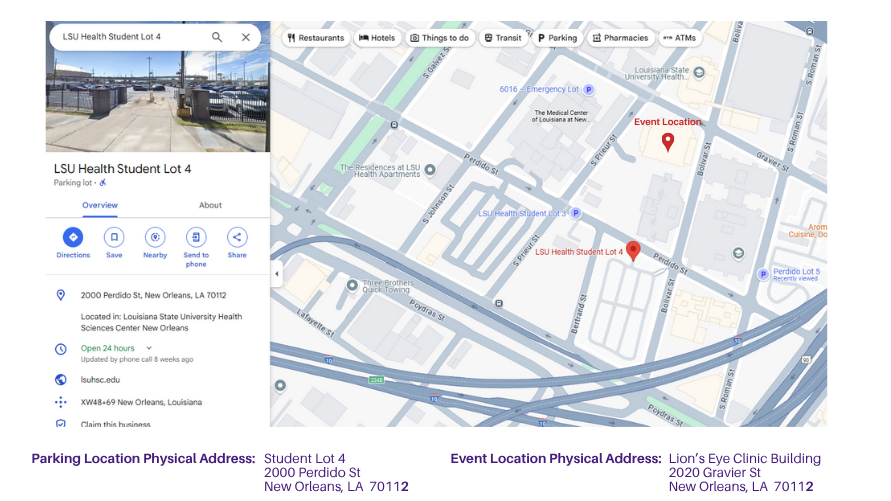This screenshot has width=891, height=501.
Task: Switch to the Overview tab
Action: pos(100,205)
